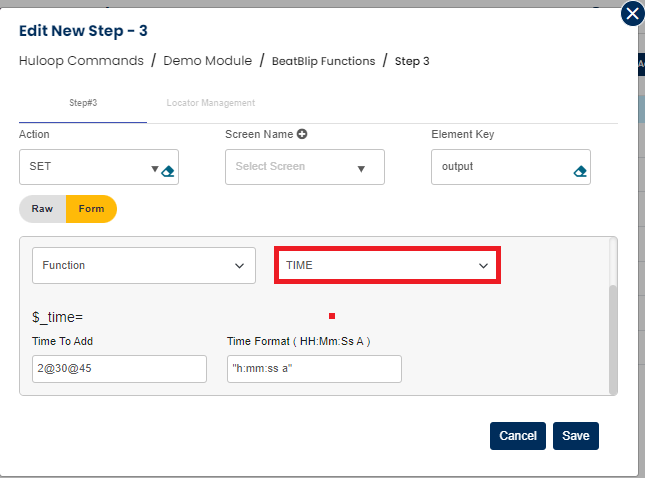
Task: Go to Huloop Commands breadcrumb
Action: [x=81, y=61]
